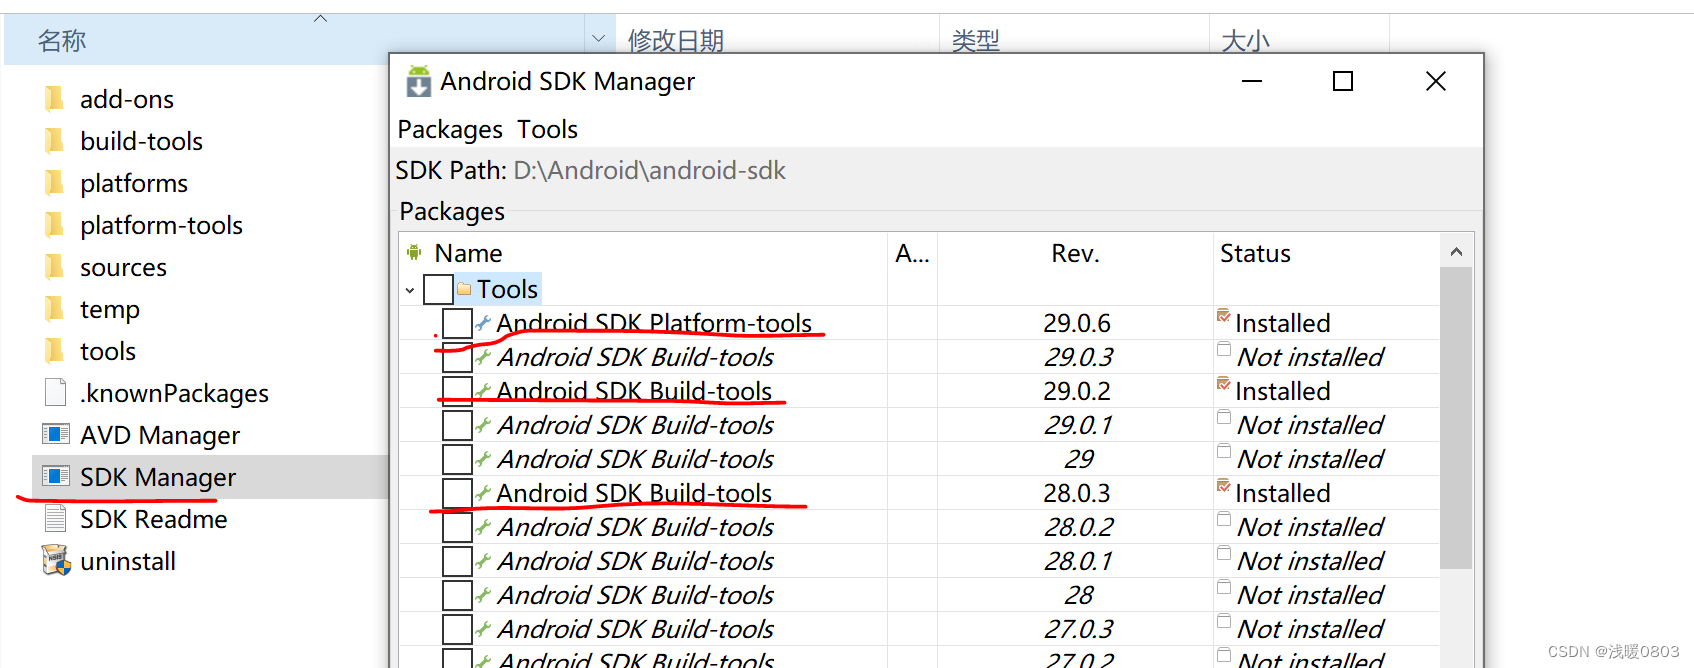
Task: Click wrench icon of Build-tools 29.0.2 row
Action: coord(483,391)
